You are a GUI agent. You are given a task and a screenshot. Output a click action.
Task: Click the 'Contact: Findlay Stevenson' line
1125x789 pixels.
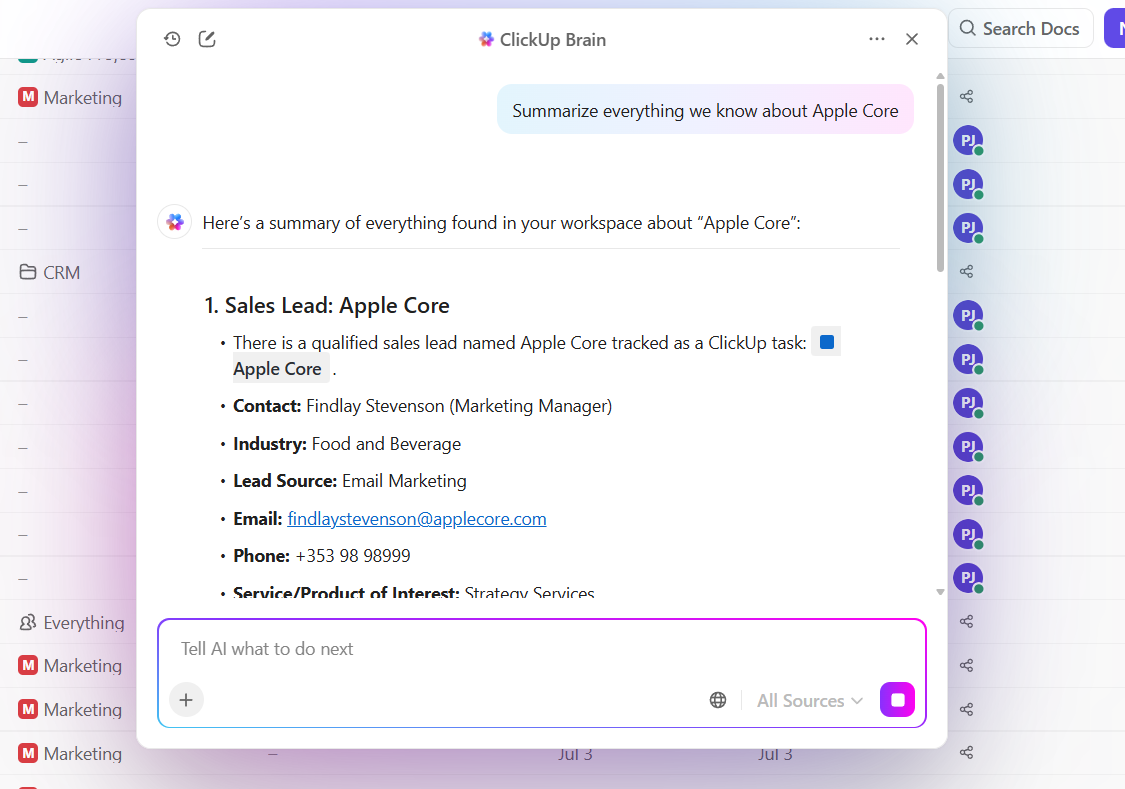click(x=423, y=406)
